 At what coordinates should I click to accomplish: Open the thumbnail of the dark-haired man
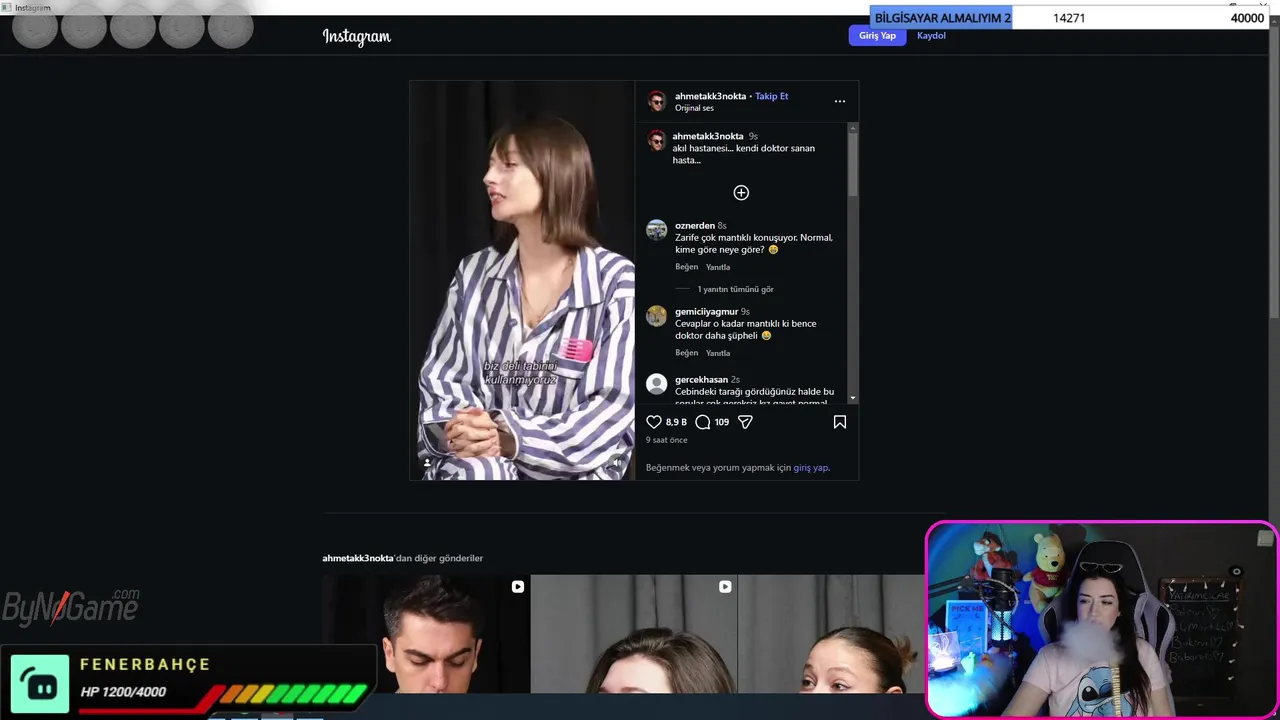pyautogui.click(x=426, y=634)
